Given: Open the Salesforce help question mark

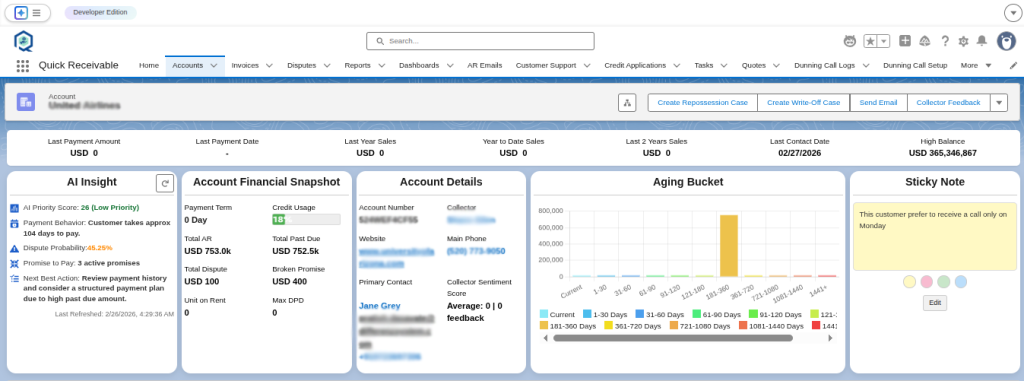Looking at the screenshot, I should coord(944,41).
